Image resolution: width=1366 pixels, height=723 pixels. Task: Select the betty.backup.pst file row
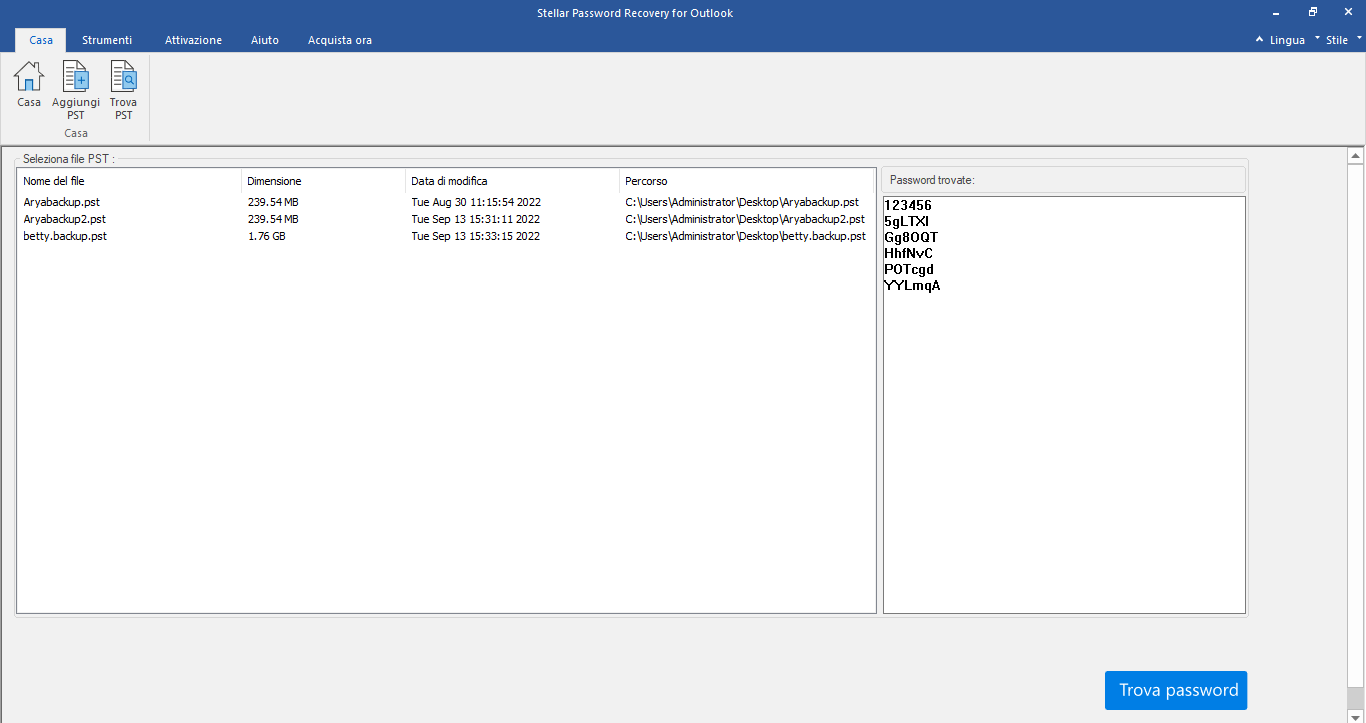tap(446, 236)
